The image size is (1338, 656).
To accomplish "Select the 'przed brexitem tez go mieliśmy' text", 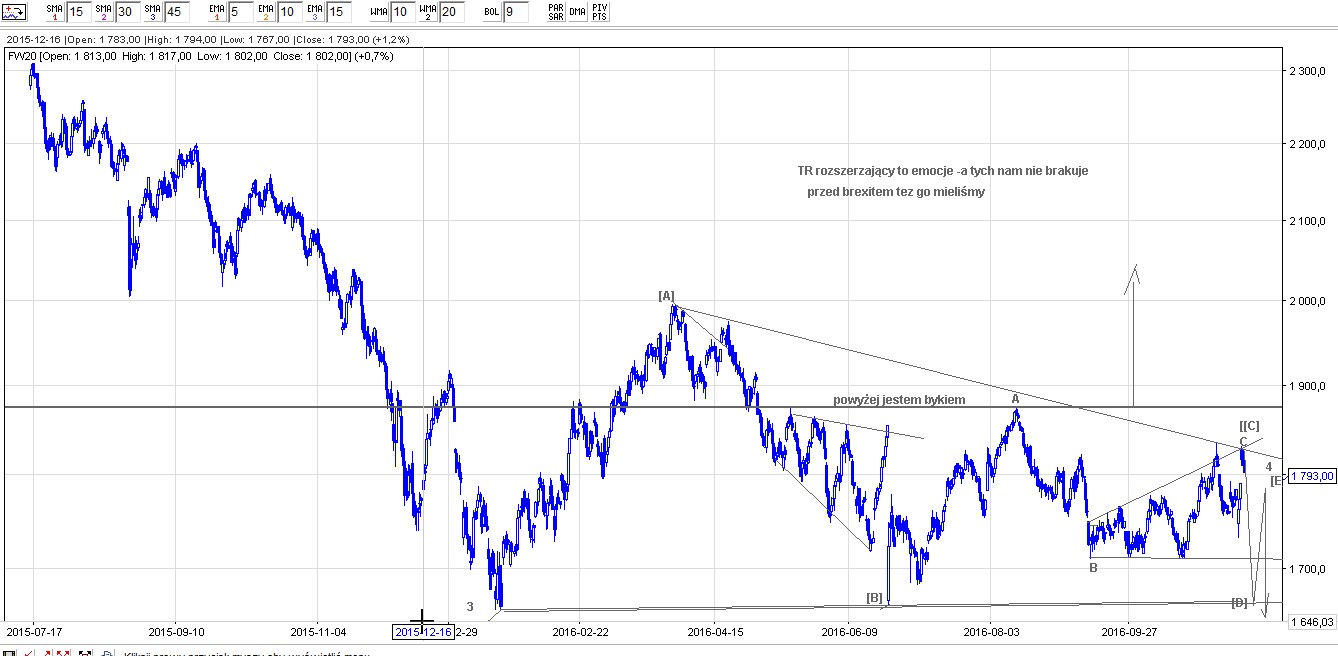I will 896,191.
